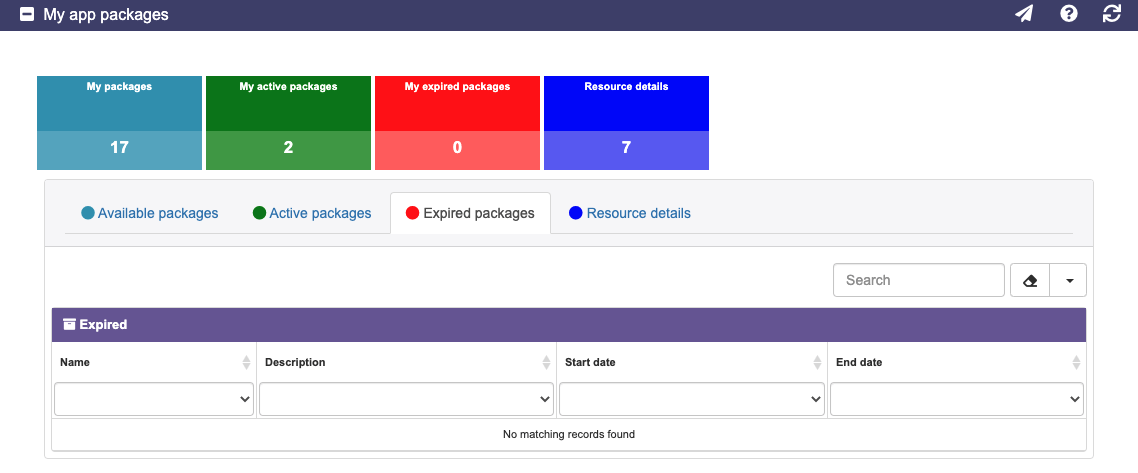Refresh the packages panel

1112,14
